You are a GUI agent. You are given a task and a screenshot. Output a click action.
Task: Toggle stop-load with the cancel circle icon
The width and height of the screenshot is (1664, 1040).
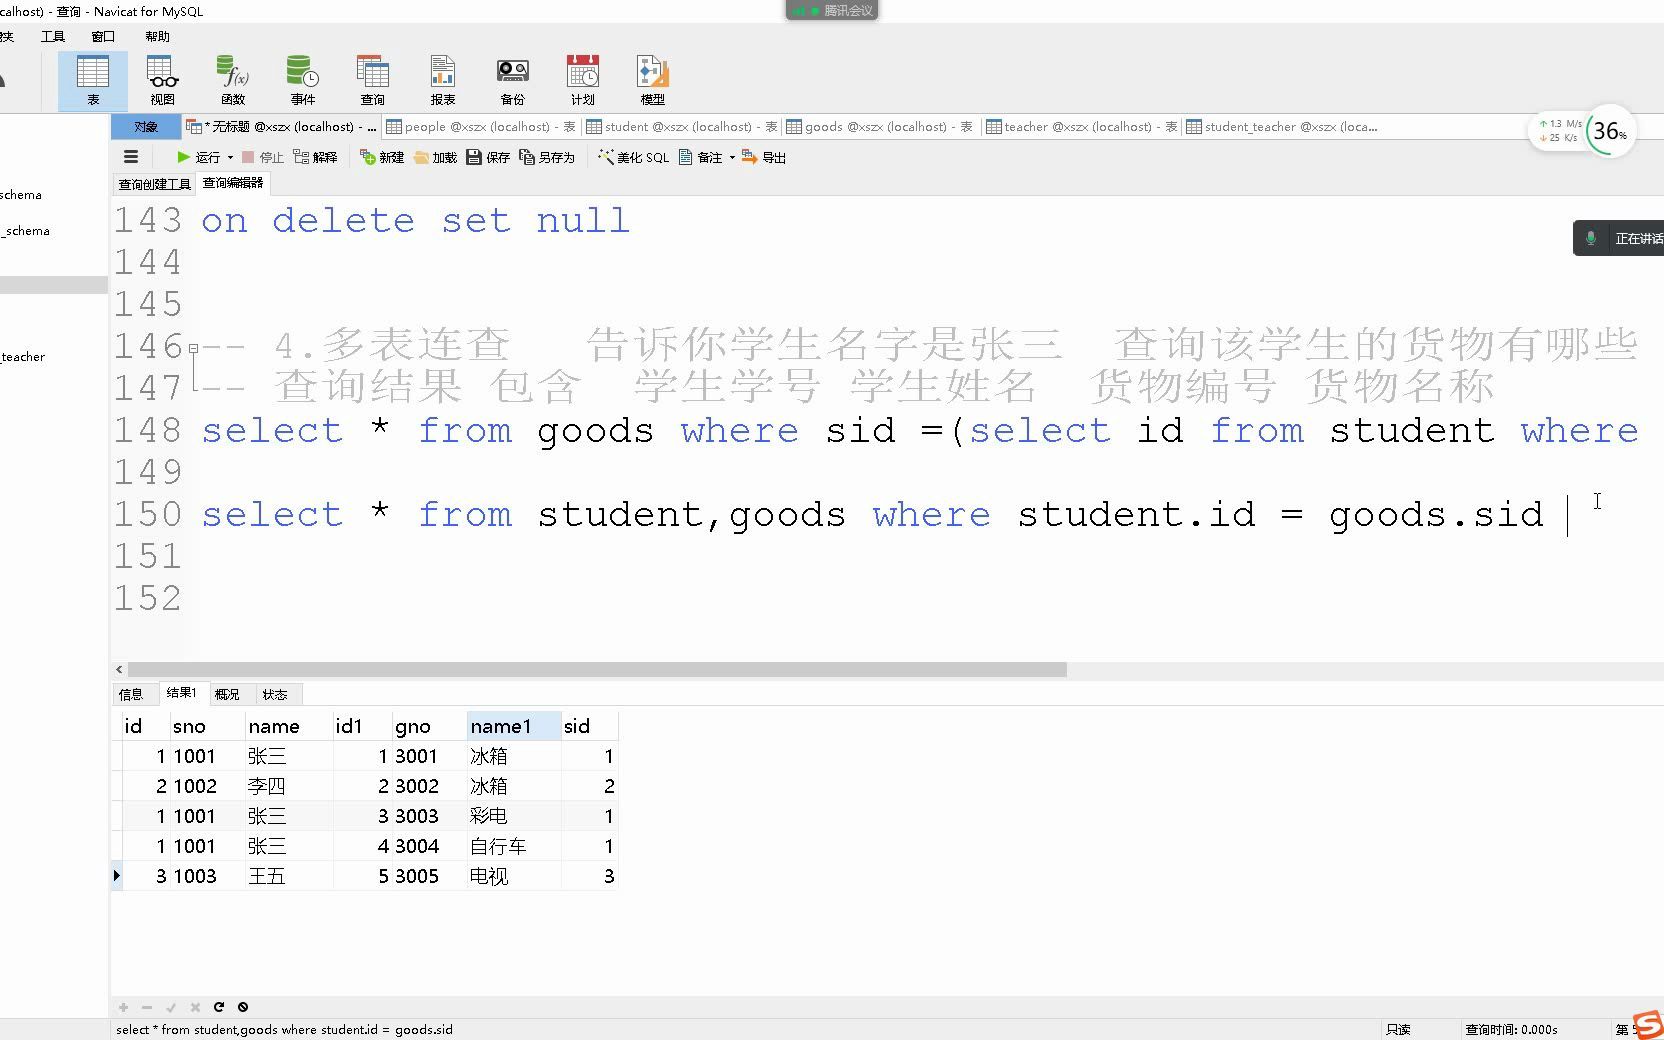(243, 1007)
